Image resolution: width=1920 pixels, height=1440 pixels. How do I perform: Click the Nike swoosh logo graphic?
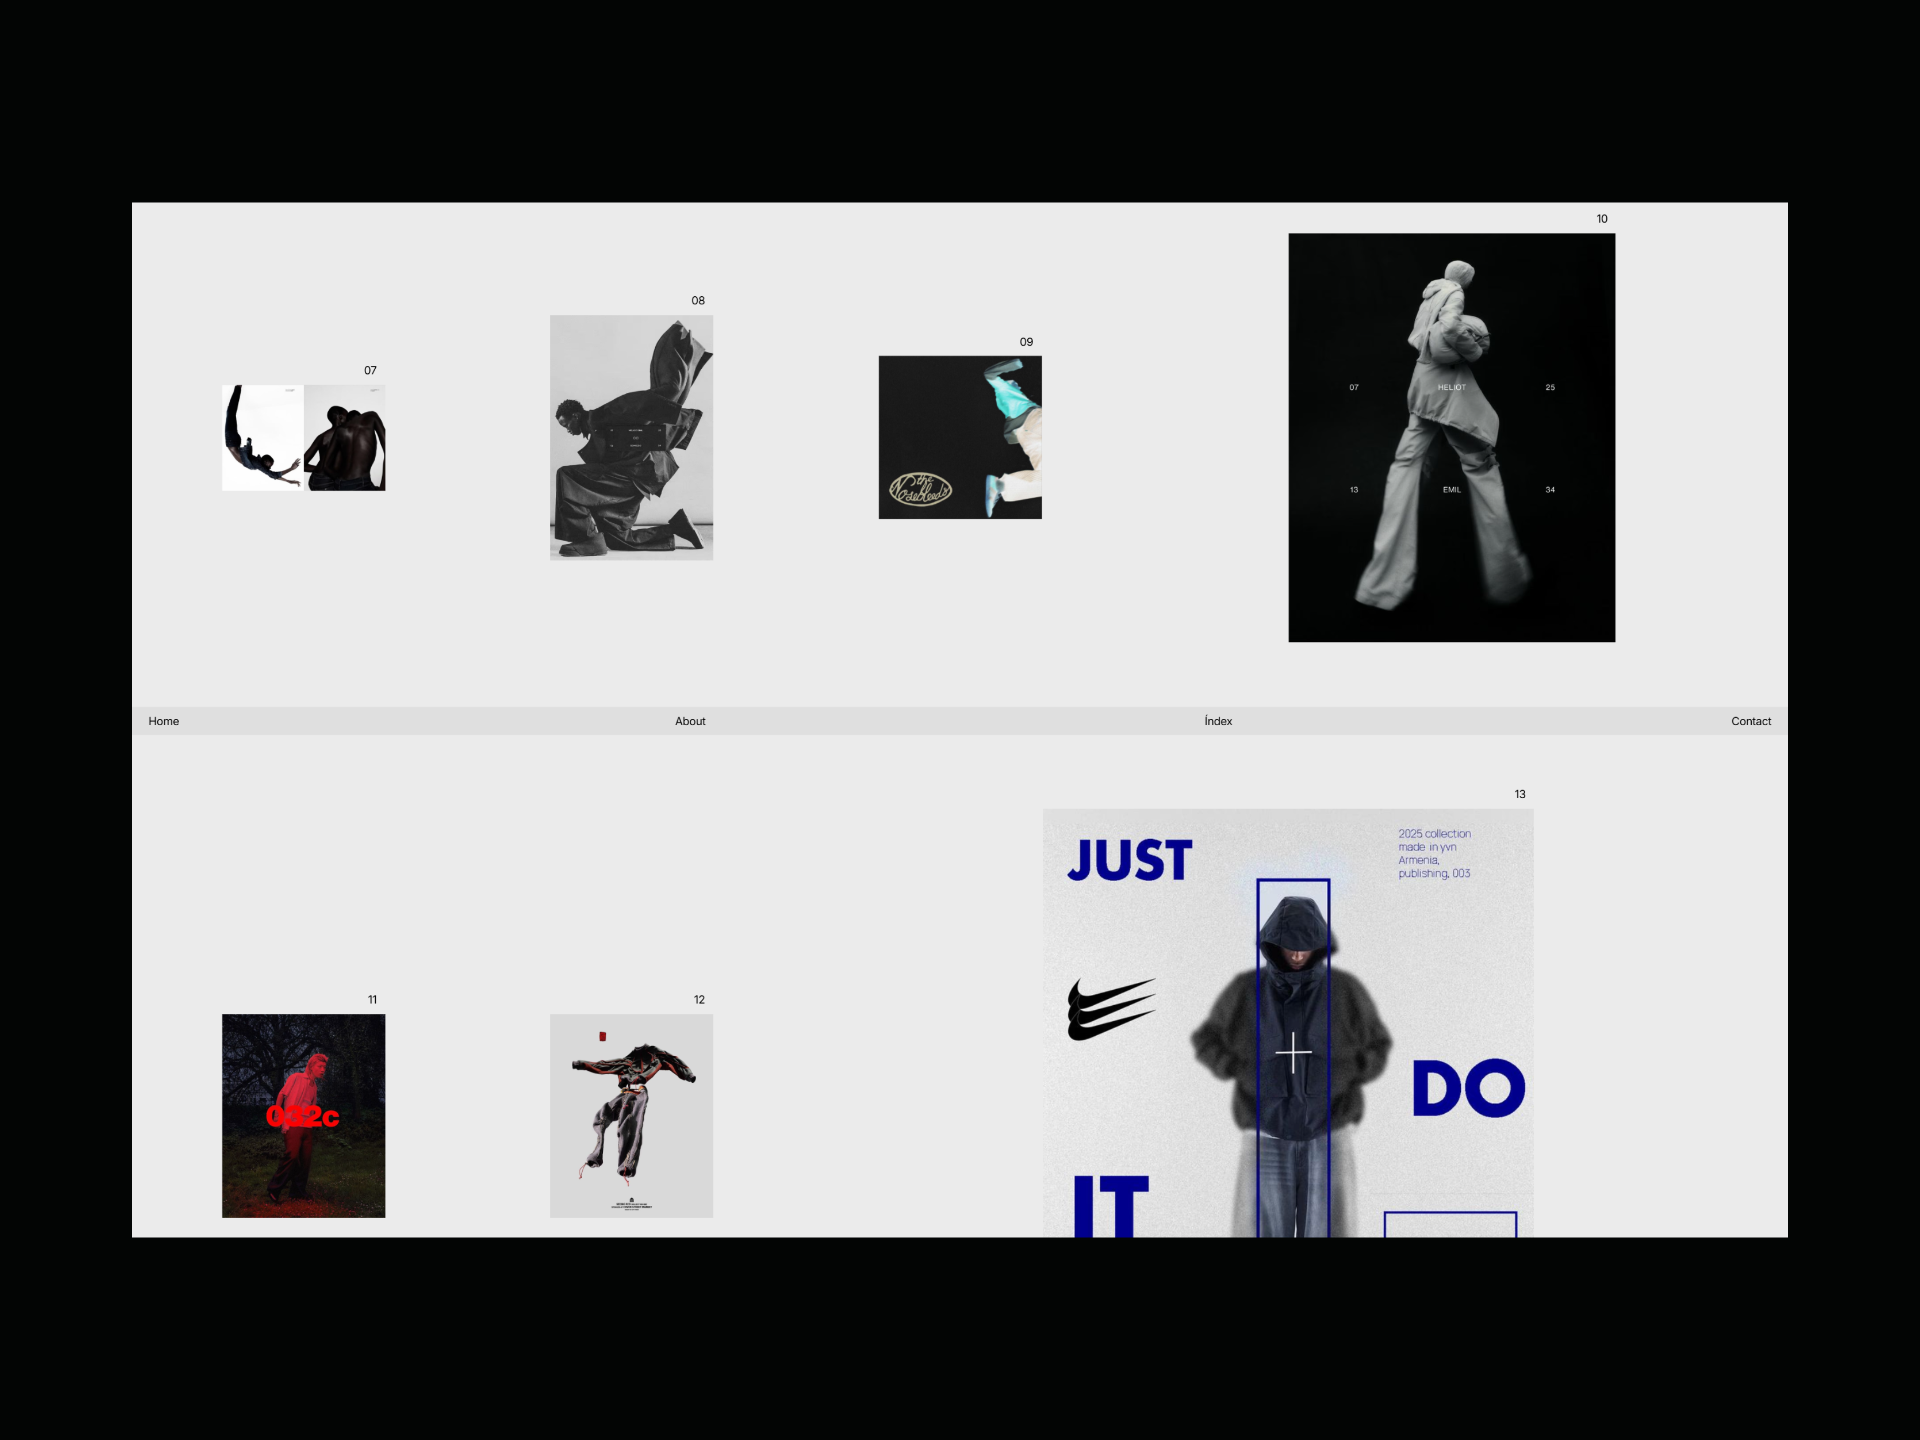point(1111,1009)
